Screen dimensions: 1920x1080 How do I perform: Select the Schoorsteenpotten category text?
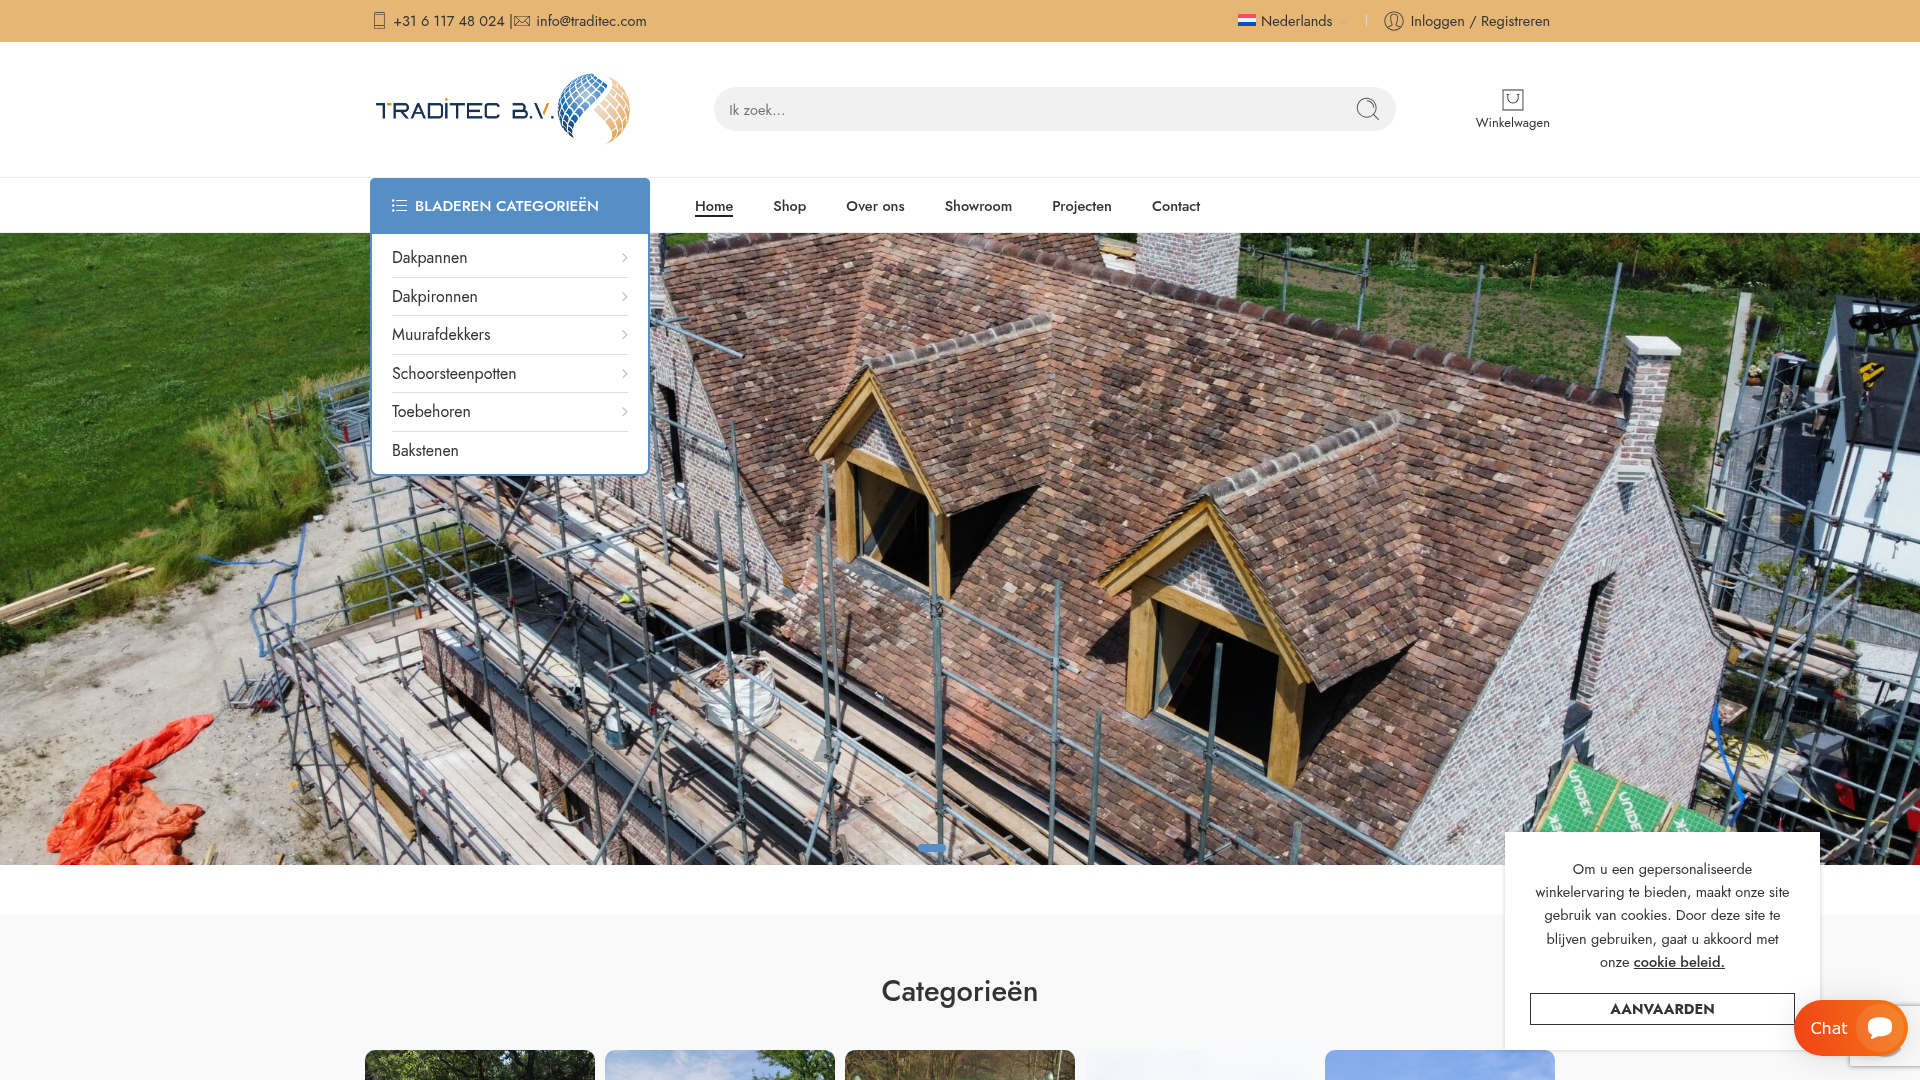(454, 374)
